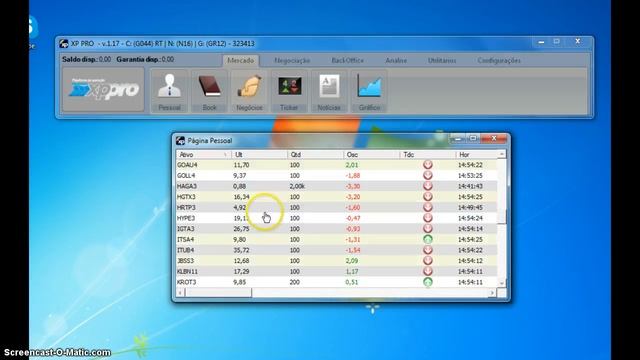The width and height of the screenshot is (640, 360).
Task: Select the HAGA3 ticker cell
Action: [187, 186]
